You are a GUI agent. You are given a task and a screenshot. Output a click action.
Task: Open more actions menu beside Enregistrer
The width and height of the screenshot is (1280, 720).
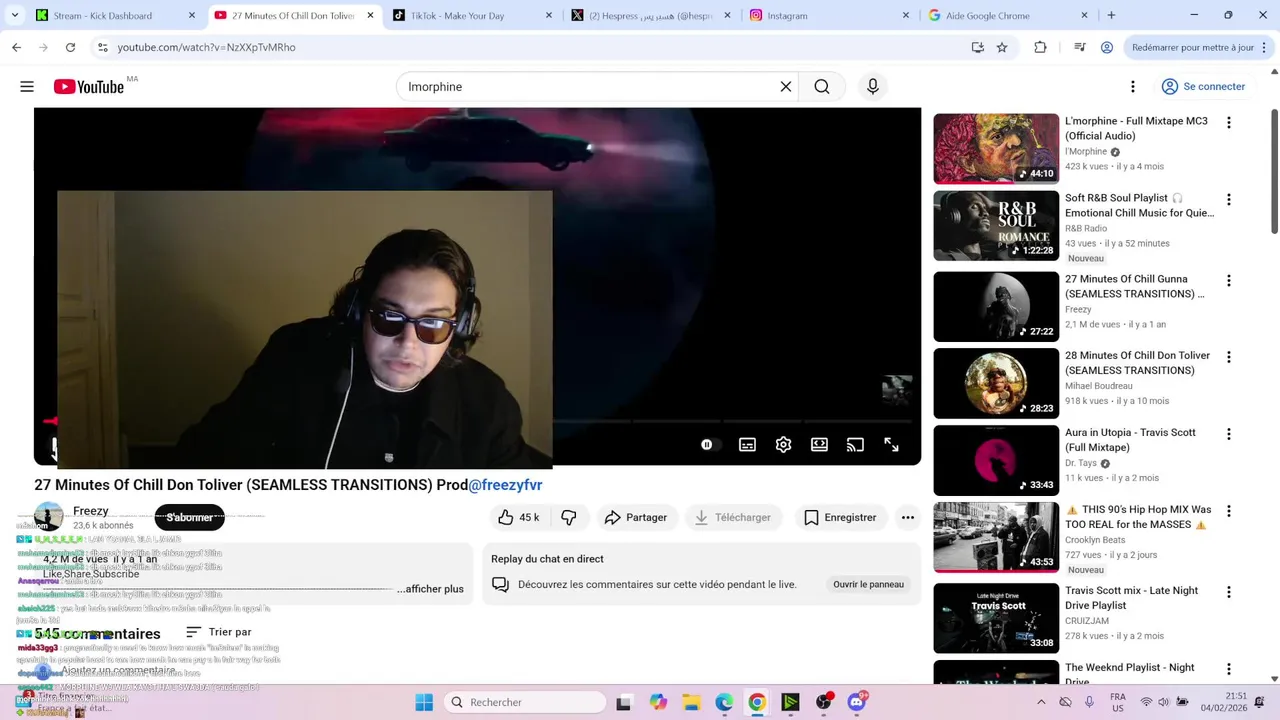(908, 517)
